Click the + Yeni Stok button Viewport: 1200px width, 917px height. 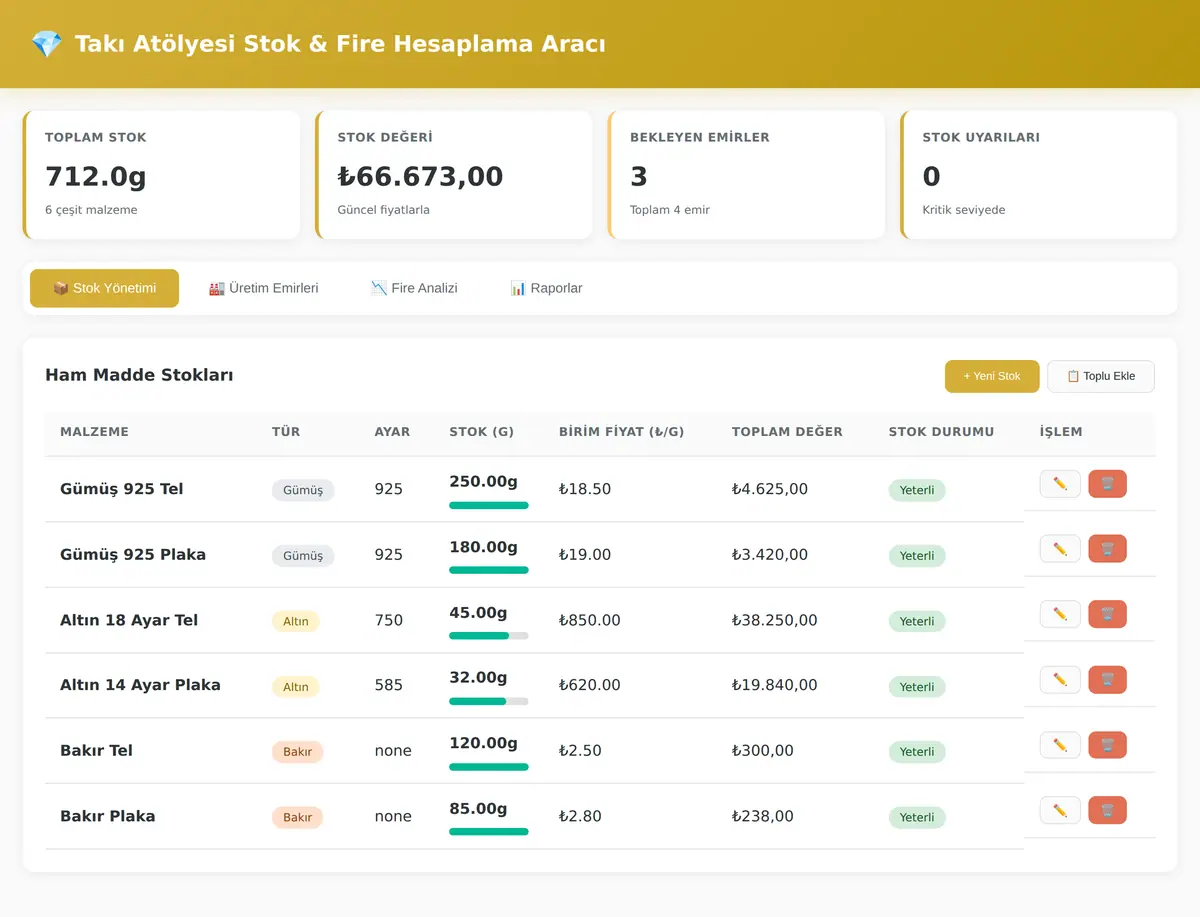point(992,376)
